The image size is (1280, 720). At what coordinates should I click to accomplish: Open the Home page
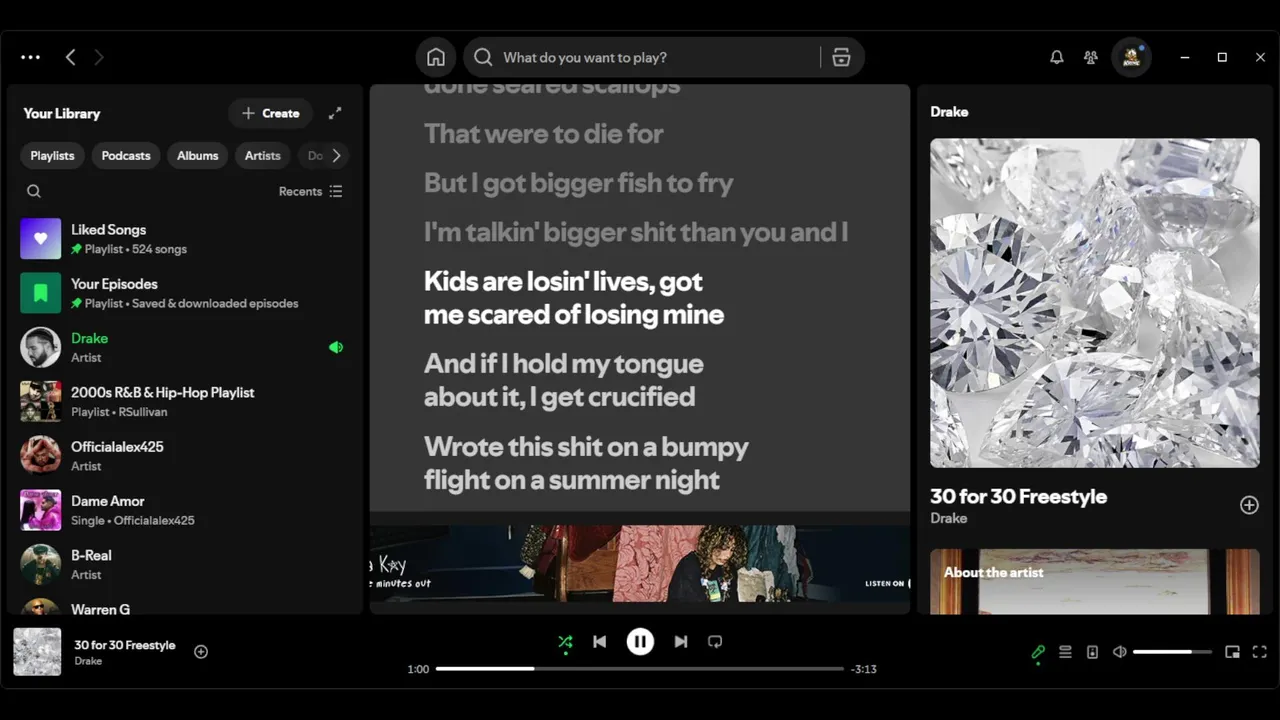point(436,57)
